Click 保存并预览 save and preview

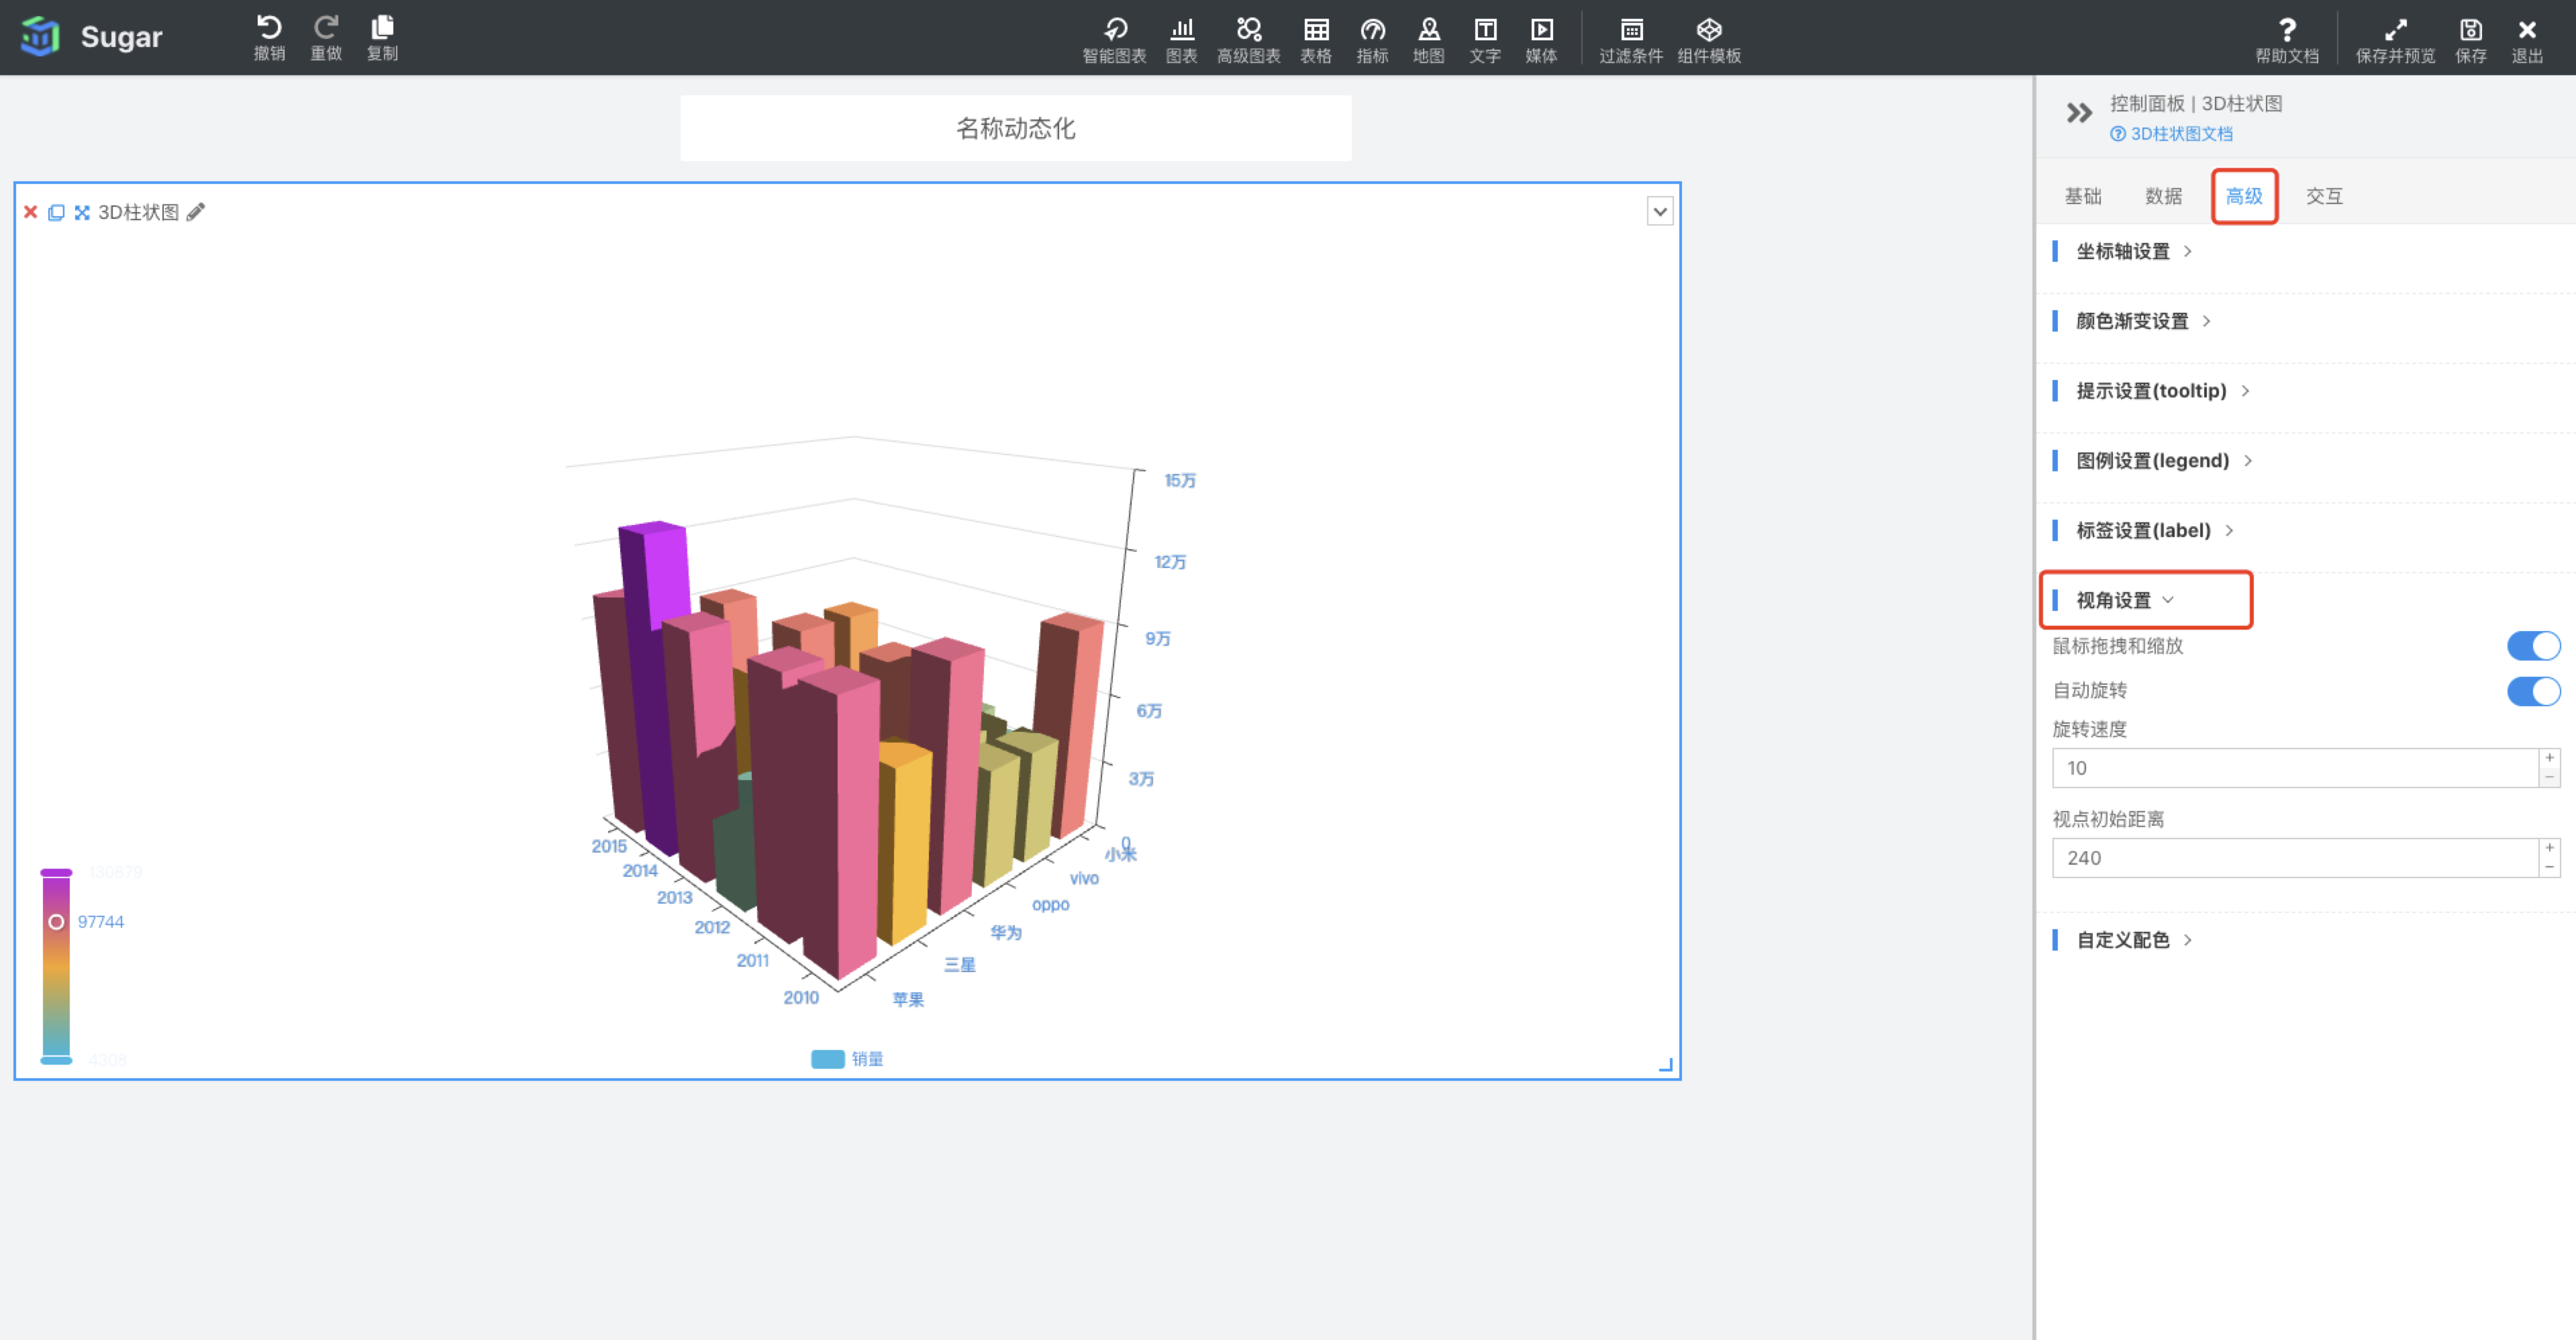point(2395,40)
